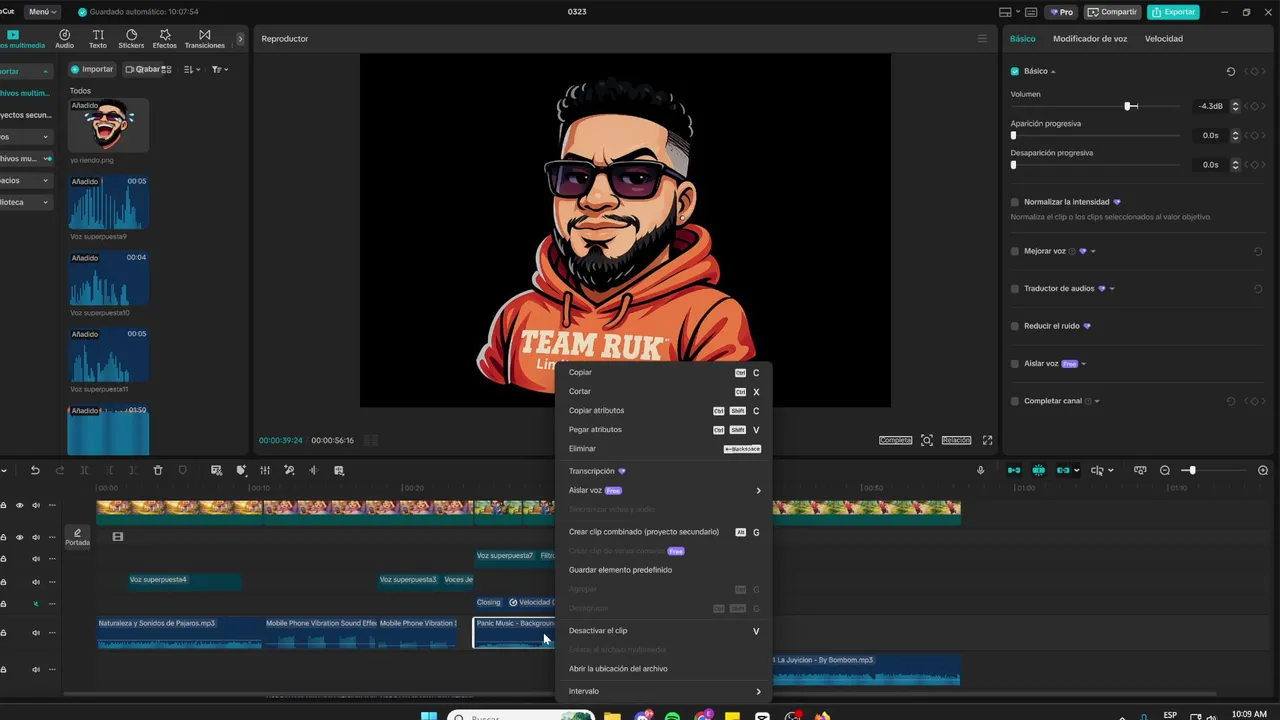1280x720 pixels.
Task: Click the timeline zoom slider
Action: (x=1214, y=470)
